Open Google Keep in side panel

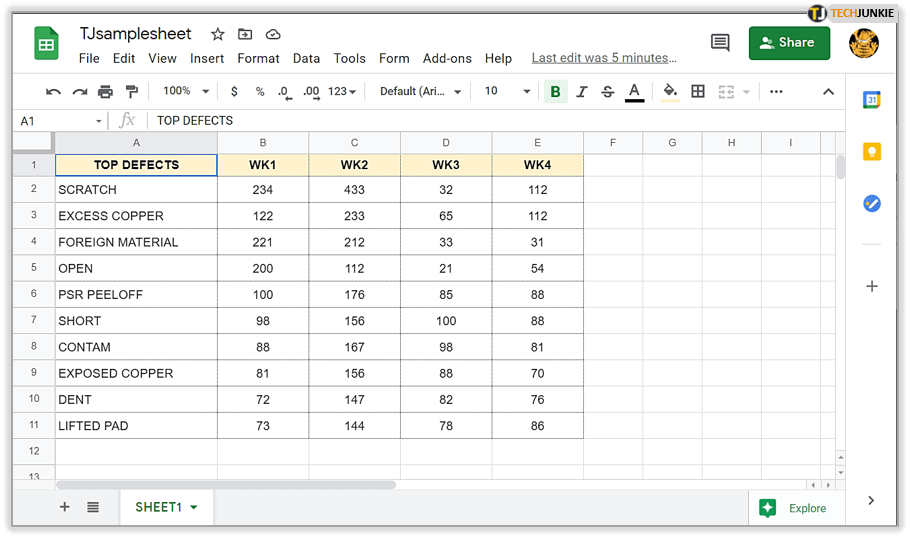coord(871,152)
